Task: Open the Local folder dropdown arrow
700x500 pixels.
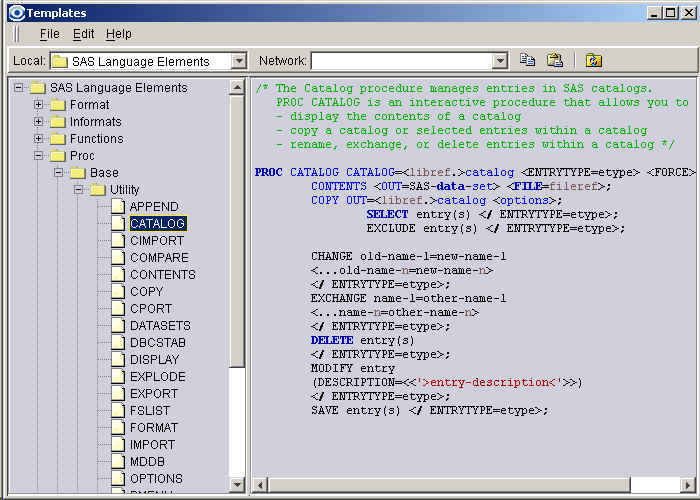Action: (x=239, y=61)
